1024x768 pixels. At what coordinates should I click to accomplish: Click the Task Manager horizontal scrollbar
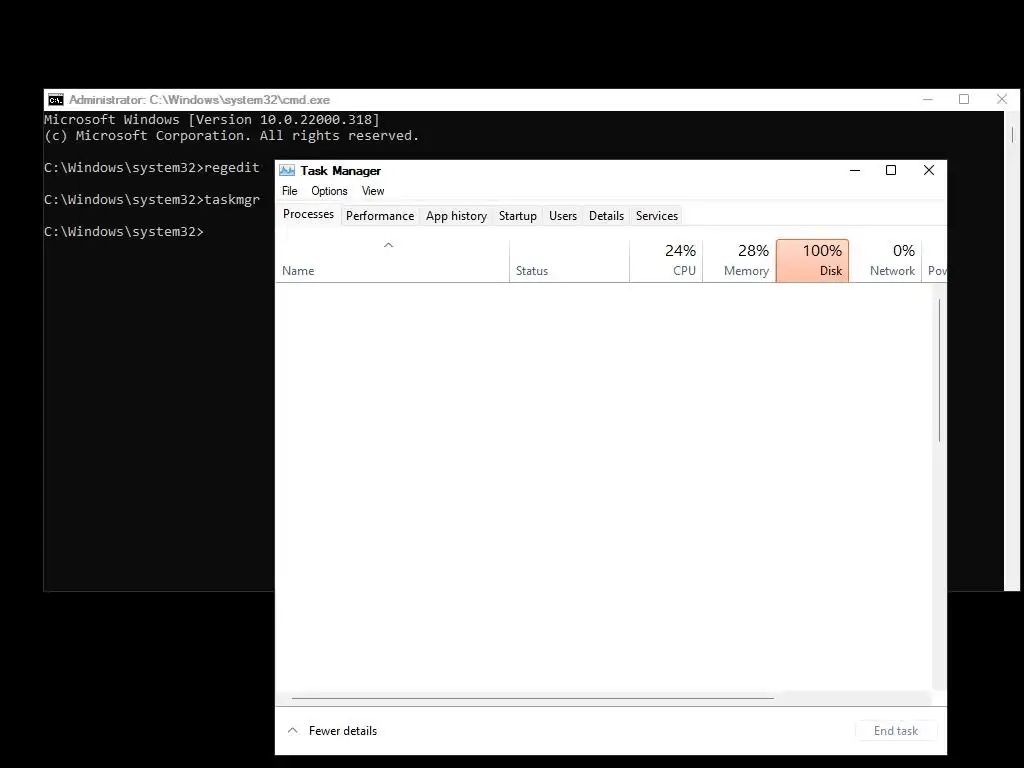click(532, 698)
